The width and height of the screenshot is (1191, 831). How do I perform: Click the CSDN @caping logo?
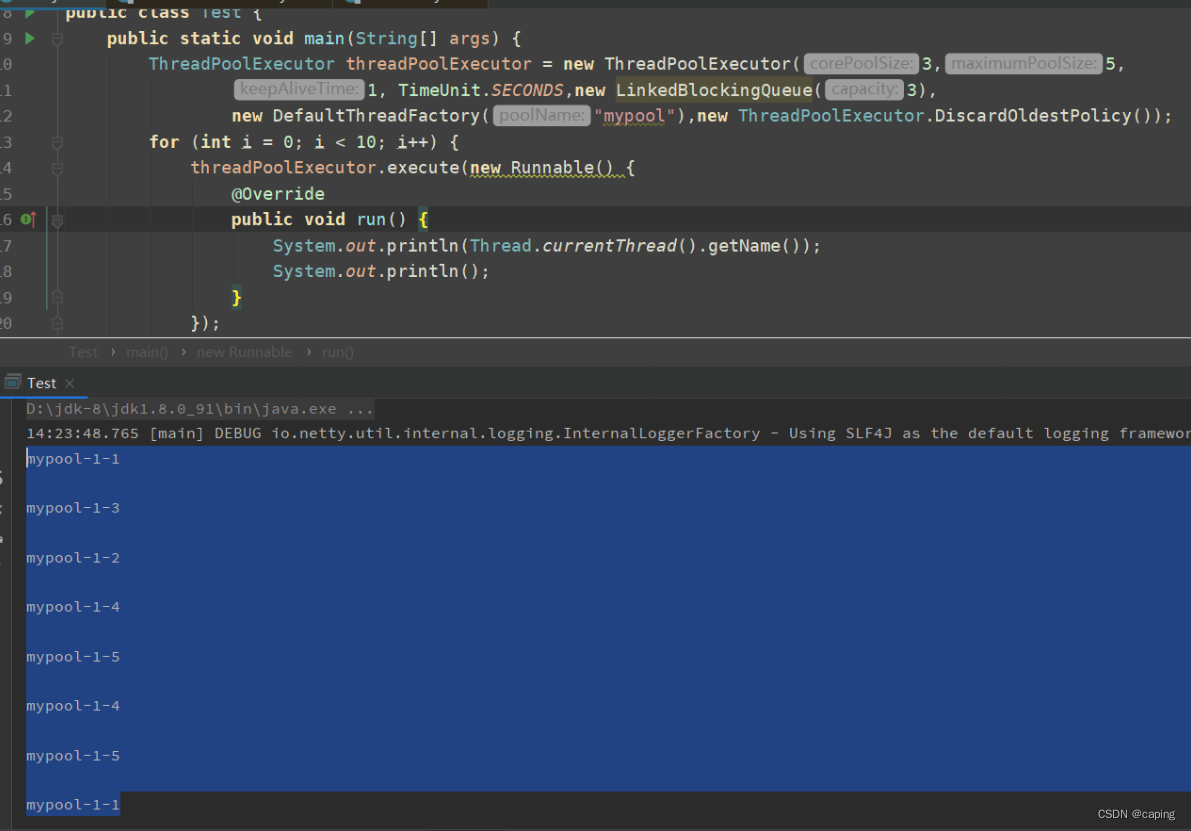coord(1135,814)
